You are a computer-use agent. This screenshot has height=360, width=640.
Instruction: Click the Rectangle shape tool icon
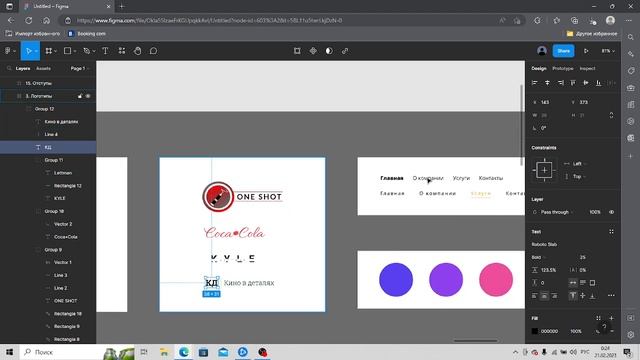point(67,51)
